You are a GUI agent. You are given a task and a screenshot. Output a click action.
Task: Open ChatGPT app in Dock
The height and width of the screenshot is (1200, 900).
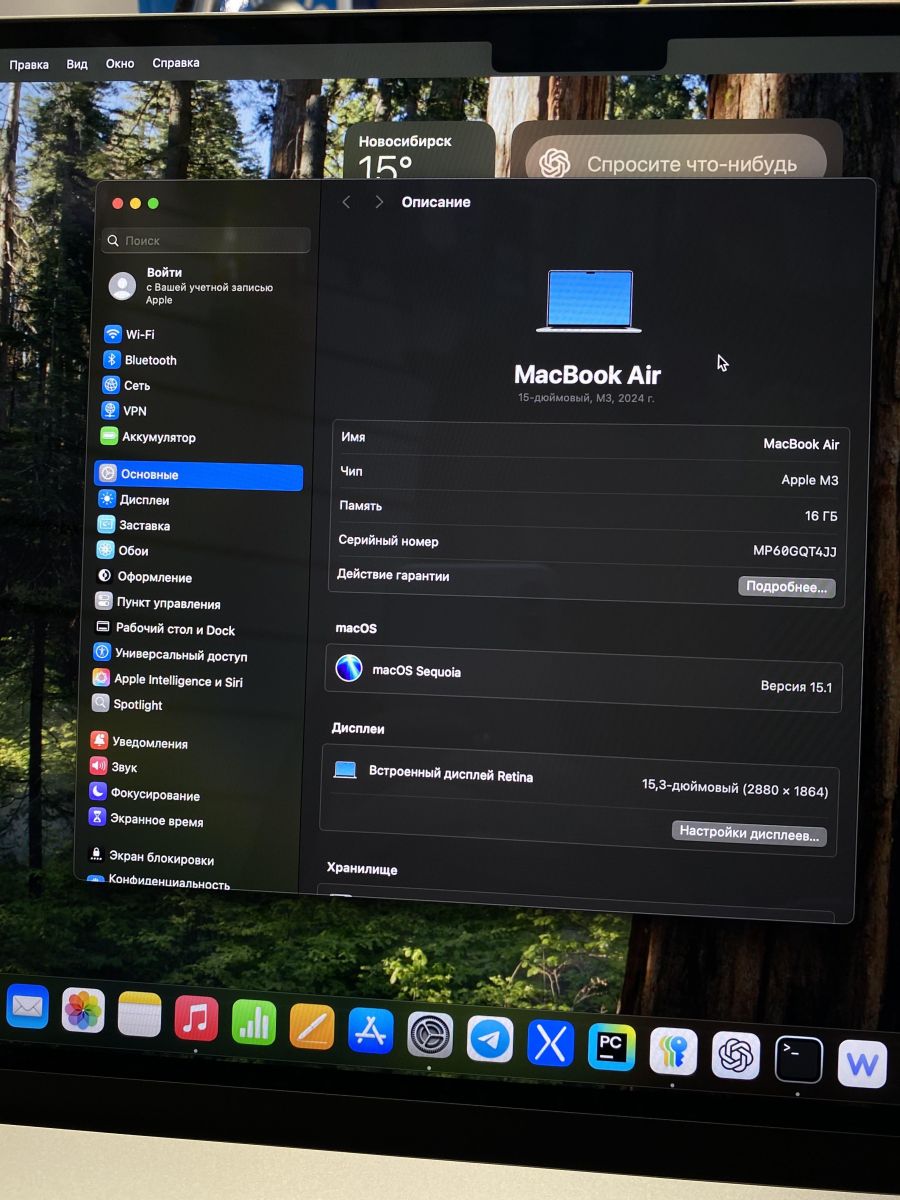[x=736, y=1056]
